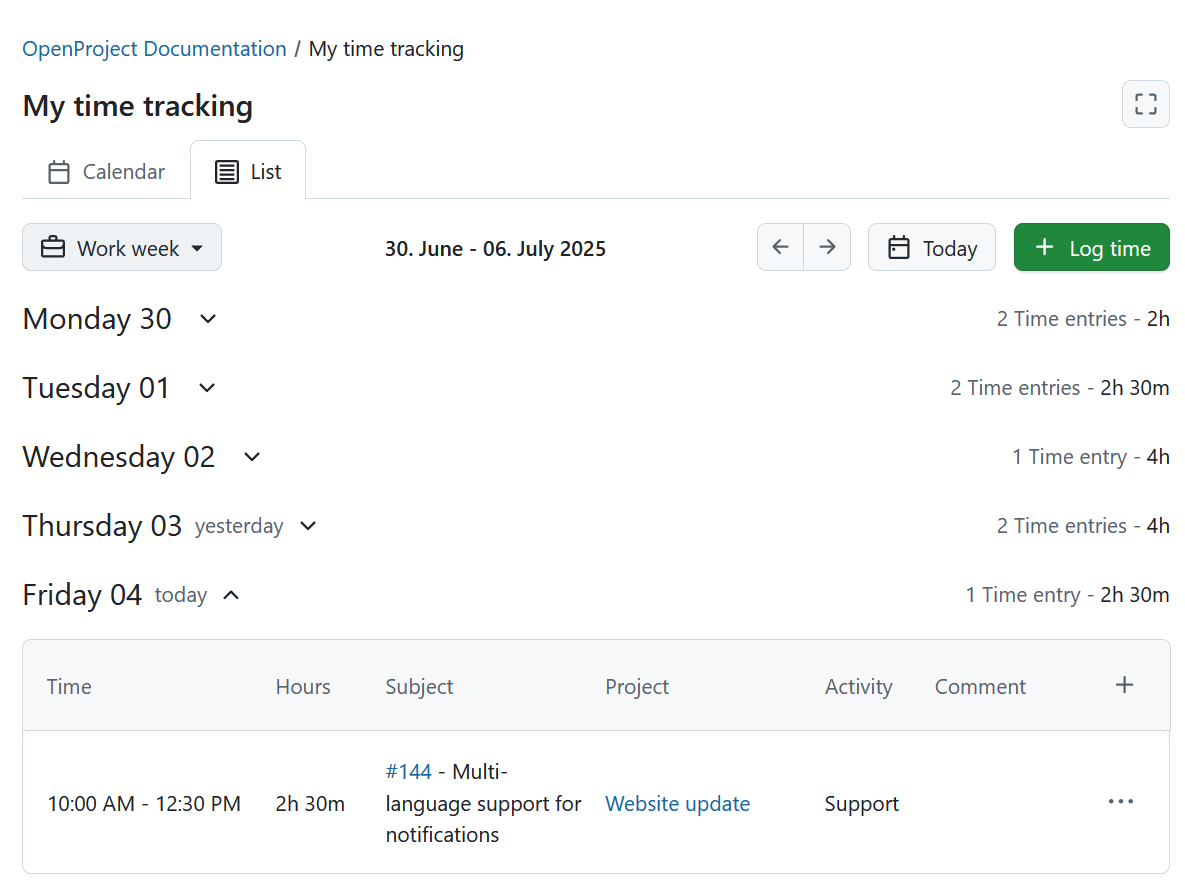Screen dimensions: 1185x886
Task: Click the Today button
Action: coord(932,247)
